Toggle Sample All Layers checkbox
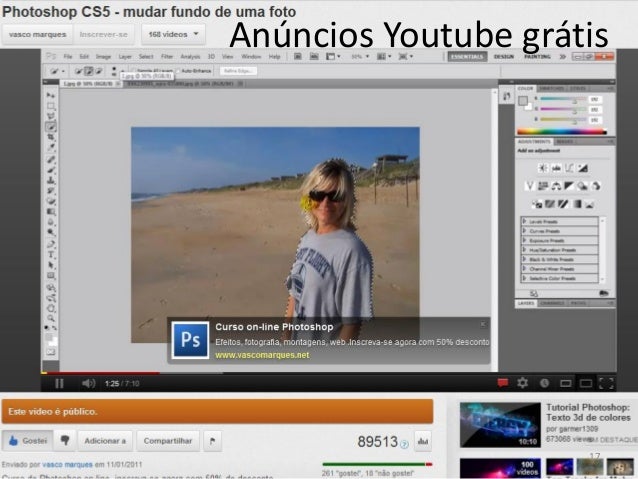 (x=133, y=71)
